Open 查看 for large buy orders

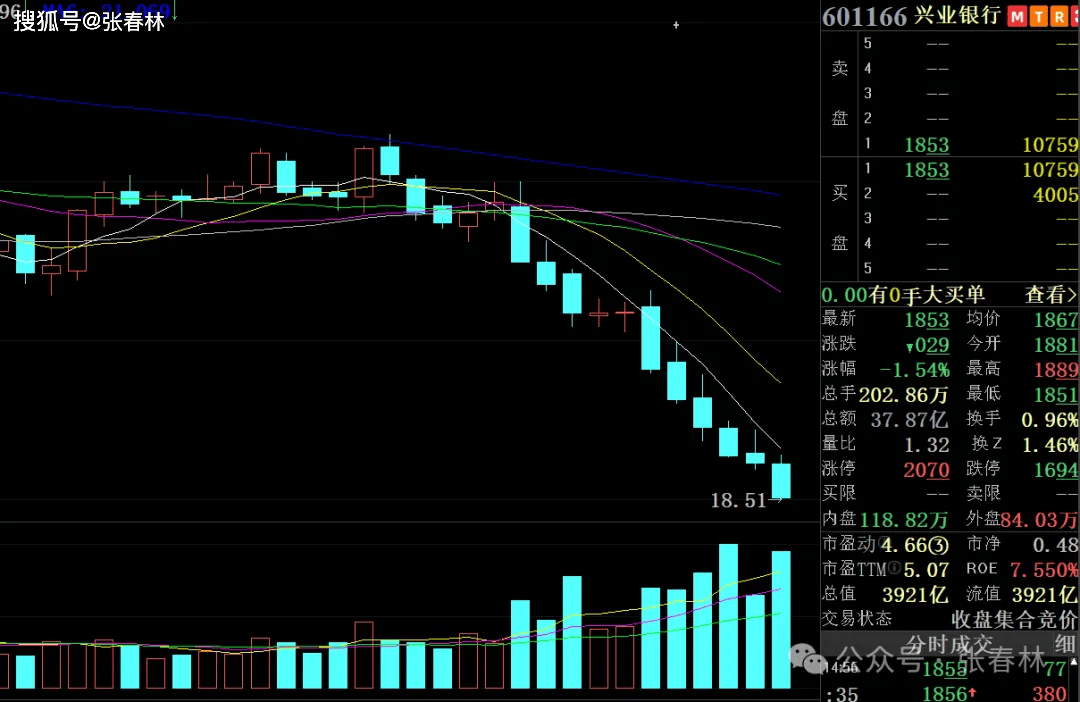pyautogui.click(x=1050, y=295)
